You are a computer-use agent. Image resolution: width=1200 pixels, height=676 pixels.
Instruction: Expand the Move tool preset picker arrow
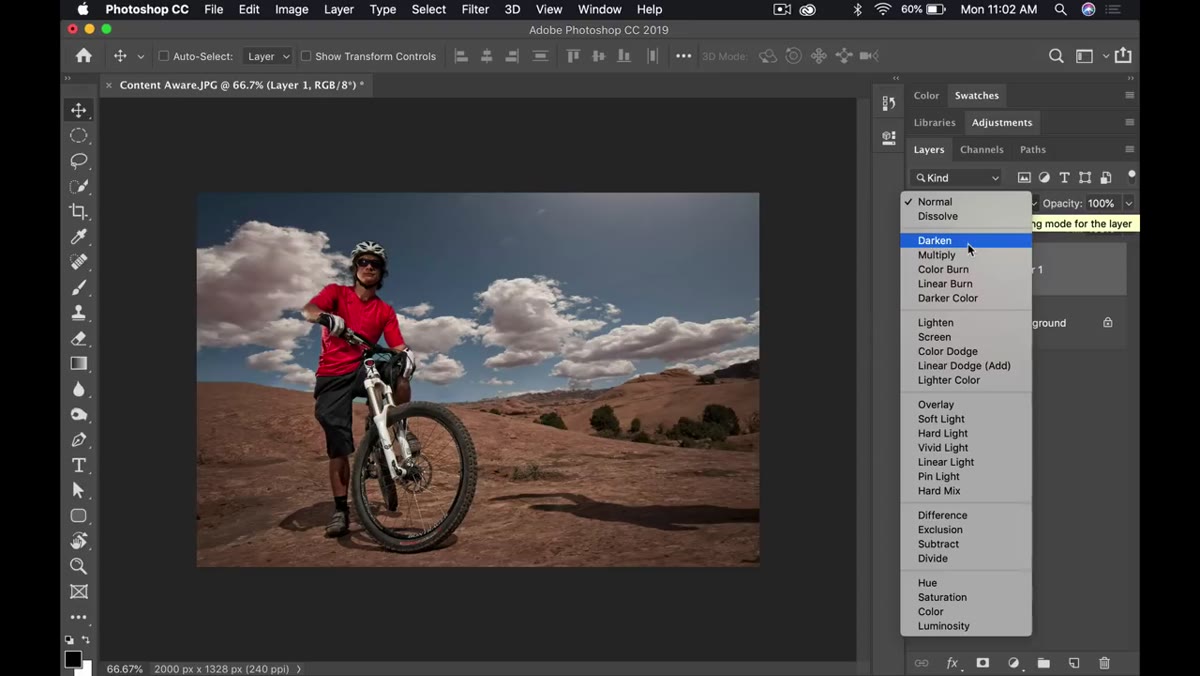140,57
